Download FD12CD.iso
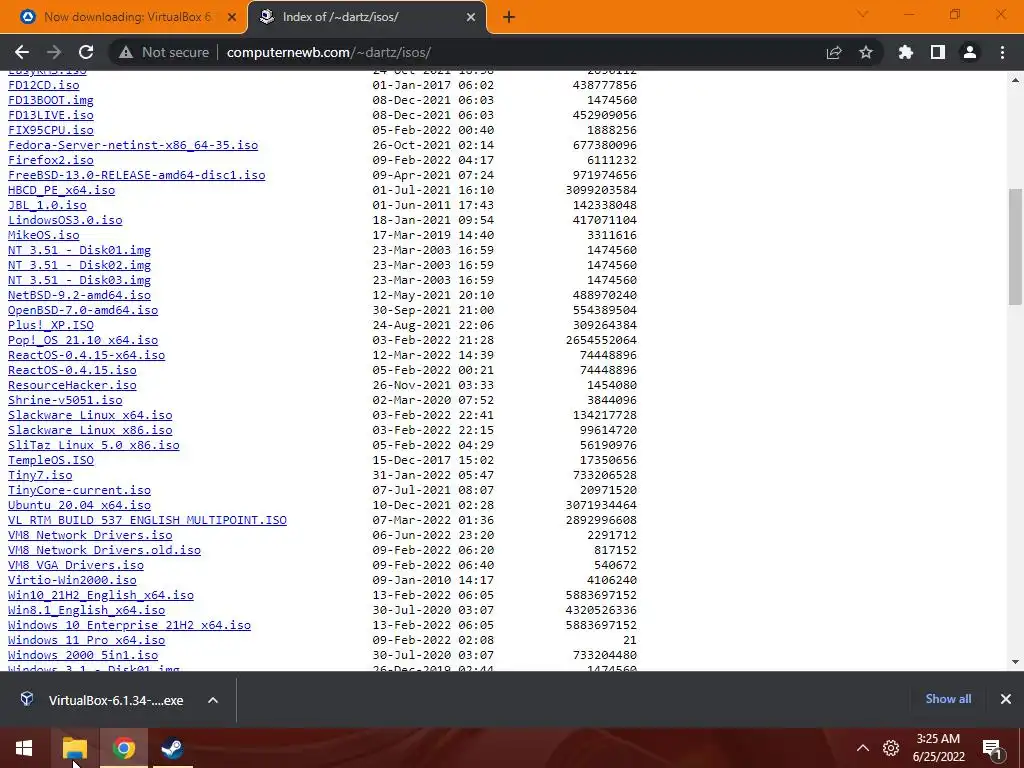Screen dimensions: 1024x768 (44, 85)
